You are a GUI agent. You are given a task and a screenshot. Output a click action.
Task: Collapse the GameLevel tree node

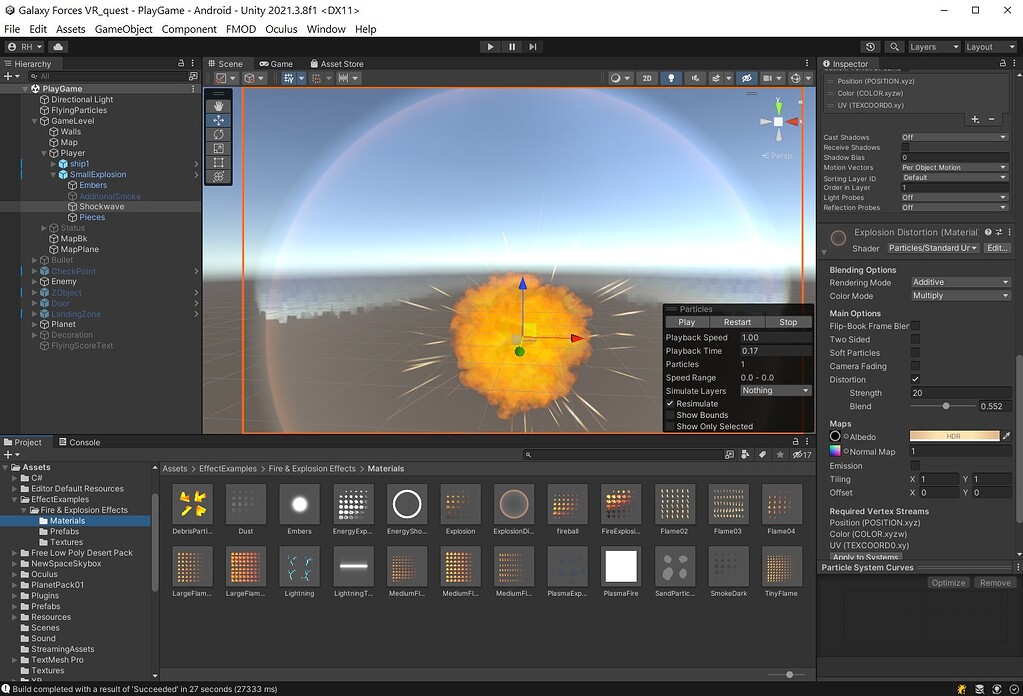coord(35,121)
